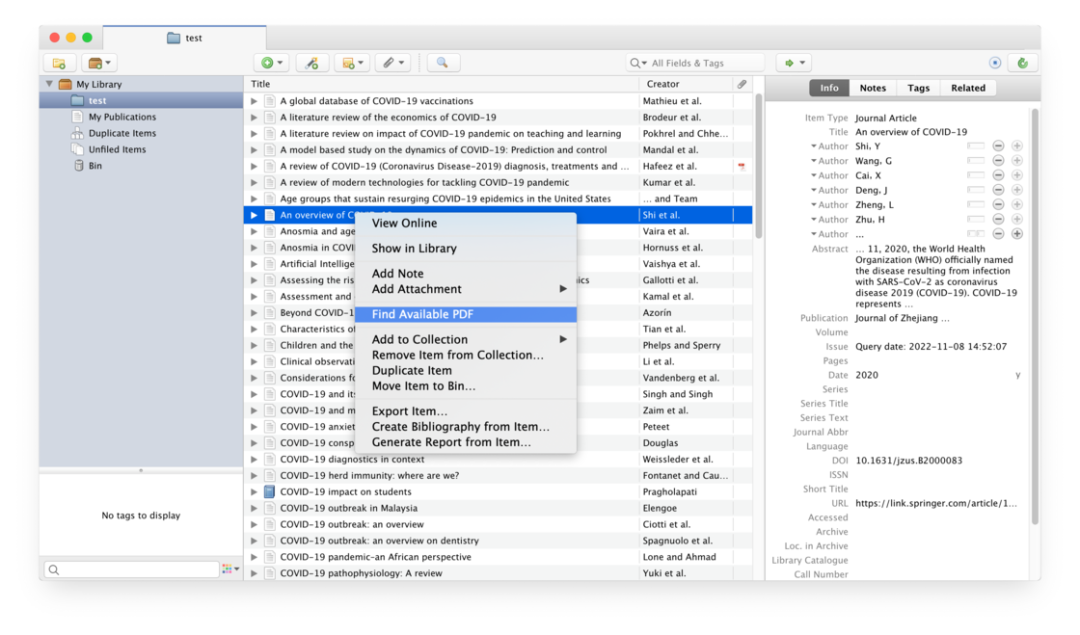Toggle name field mode for Wang, G

point(975,161)
